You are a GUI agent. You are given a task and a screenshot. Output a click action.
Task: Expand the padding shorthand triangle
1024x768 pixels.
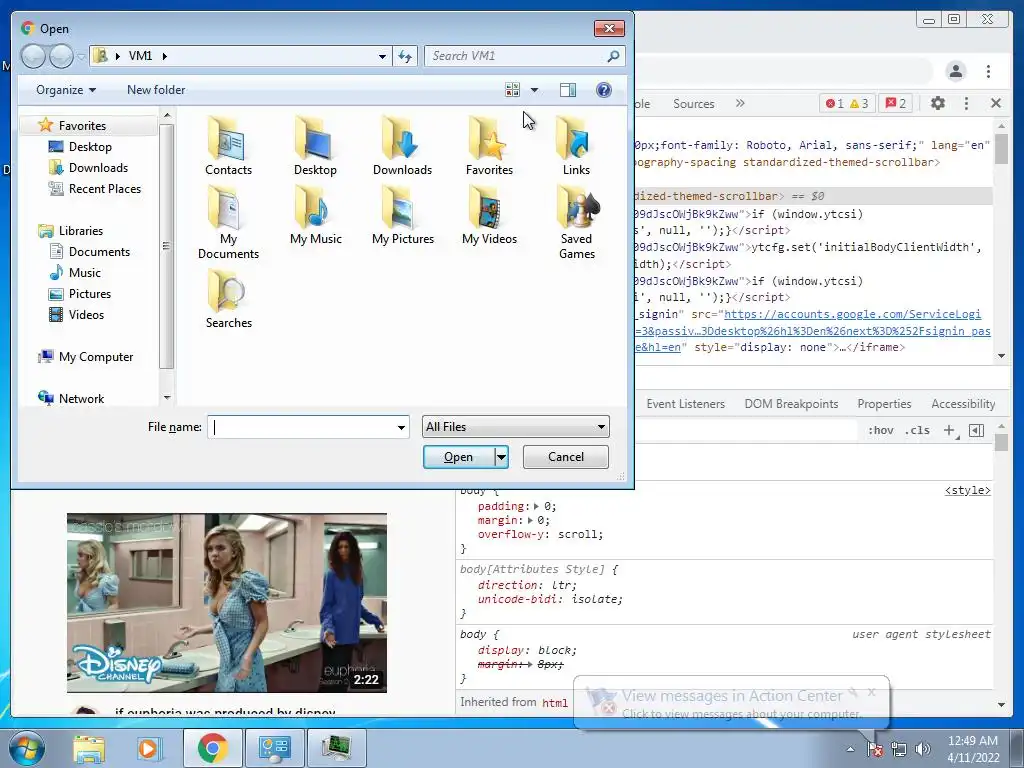click(x=536, y=506)
